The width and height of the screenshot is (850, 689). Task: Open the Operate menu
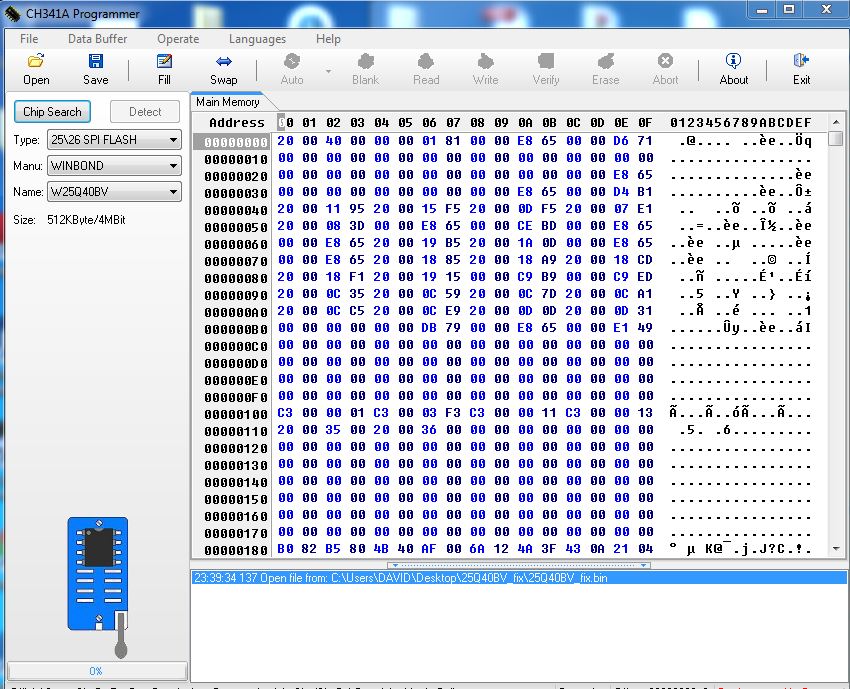point(178,39)
